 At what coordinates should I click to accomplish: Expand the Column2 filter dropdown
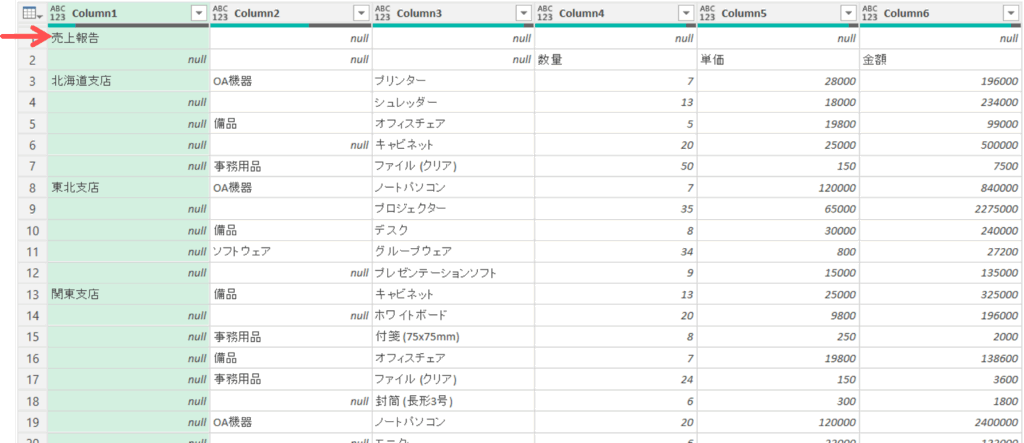tap(360, 13)
